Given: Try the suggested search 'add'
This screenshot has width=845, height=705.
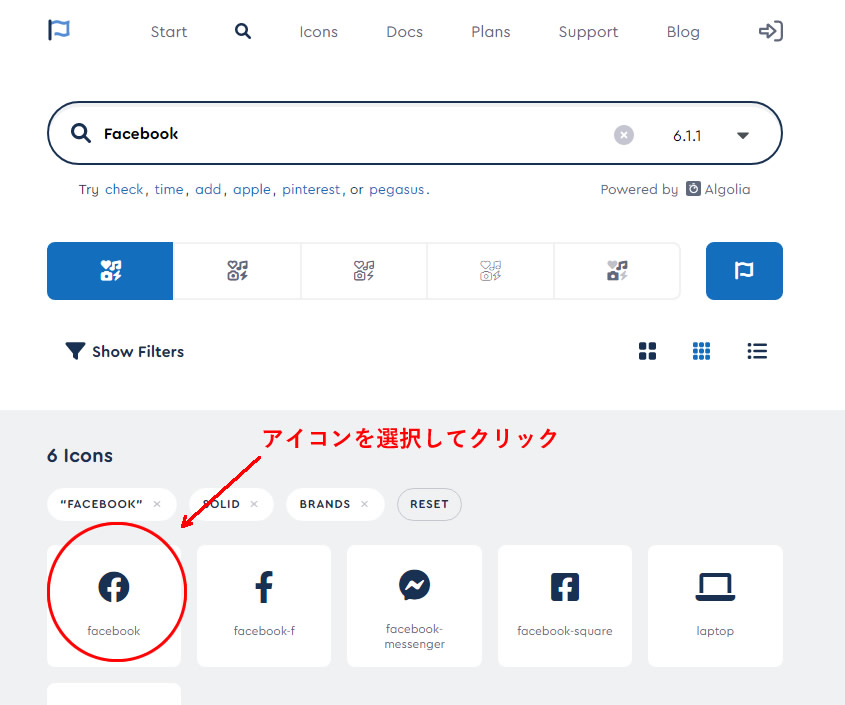Looking at the screenshot, I should click(208, 190).
